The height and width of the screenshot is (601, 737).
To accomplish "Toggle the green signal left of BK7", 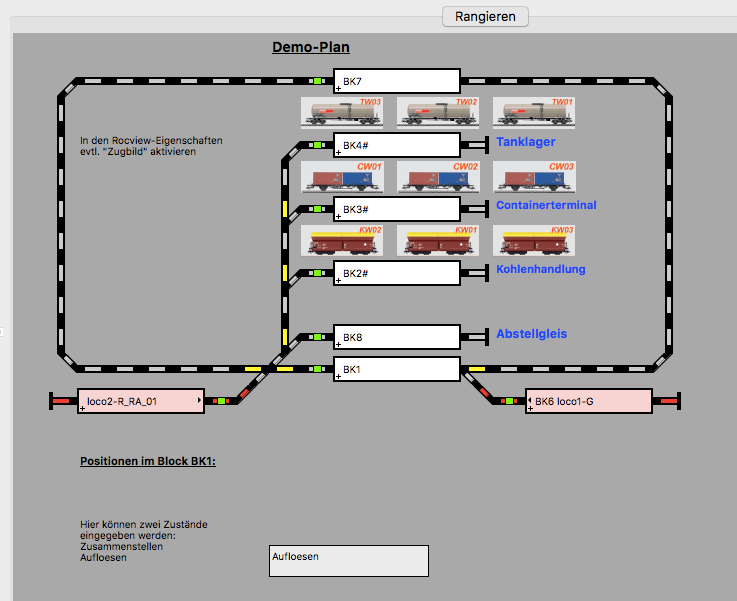I will [x=317, y=81].
